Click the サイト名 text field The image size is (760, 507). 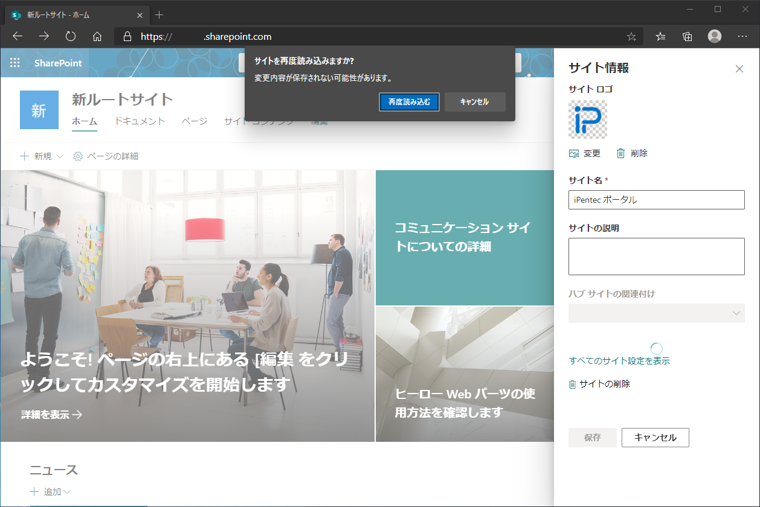[x=656, y=200]
